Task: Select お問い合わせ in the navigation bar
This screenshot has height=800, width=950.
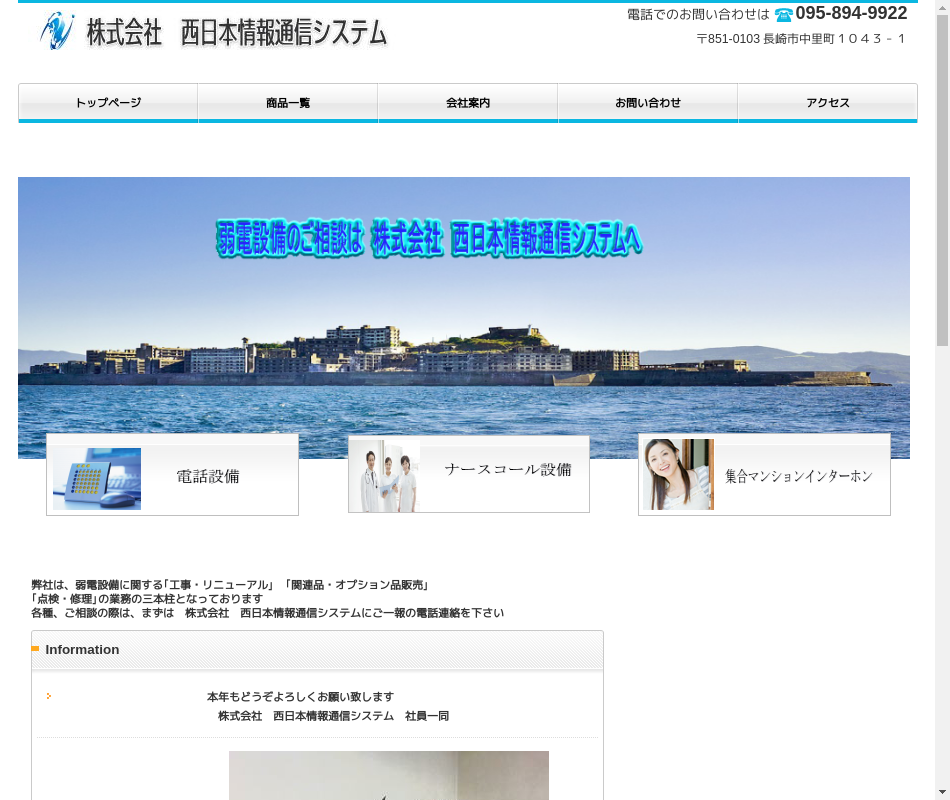Action: (648, 103)
